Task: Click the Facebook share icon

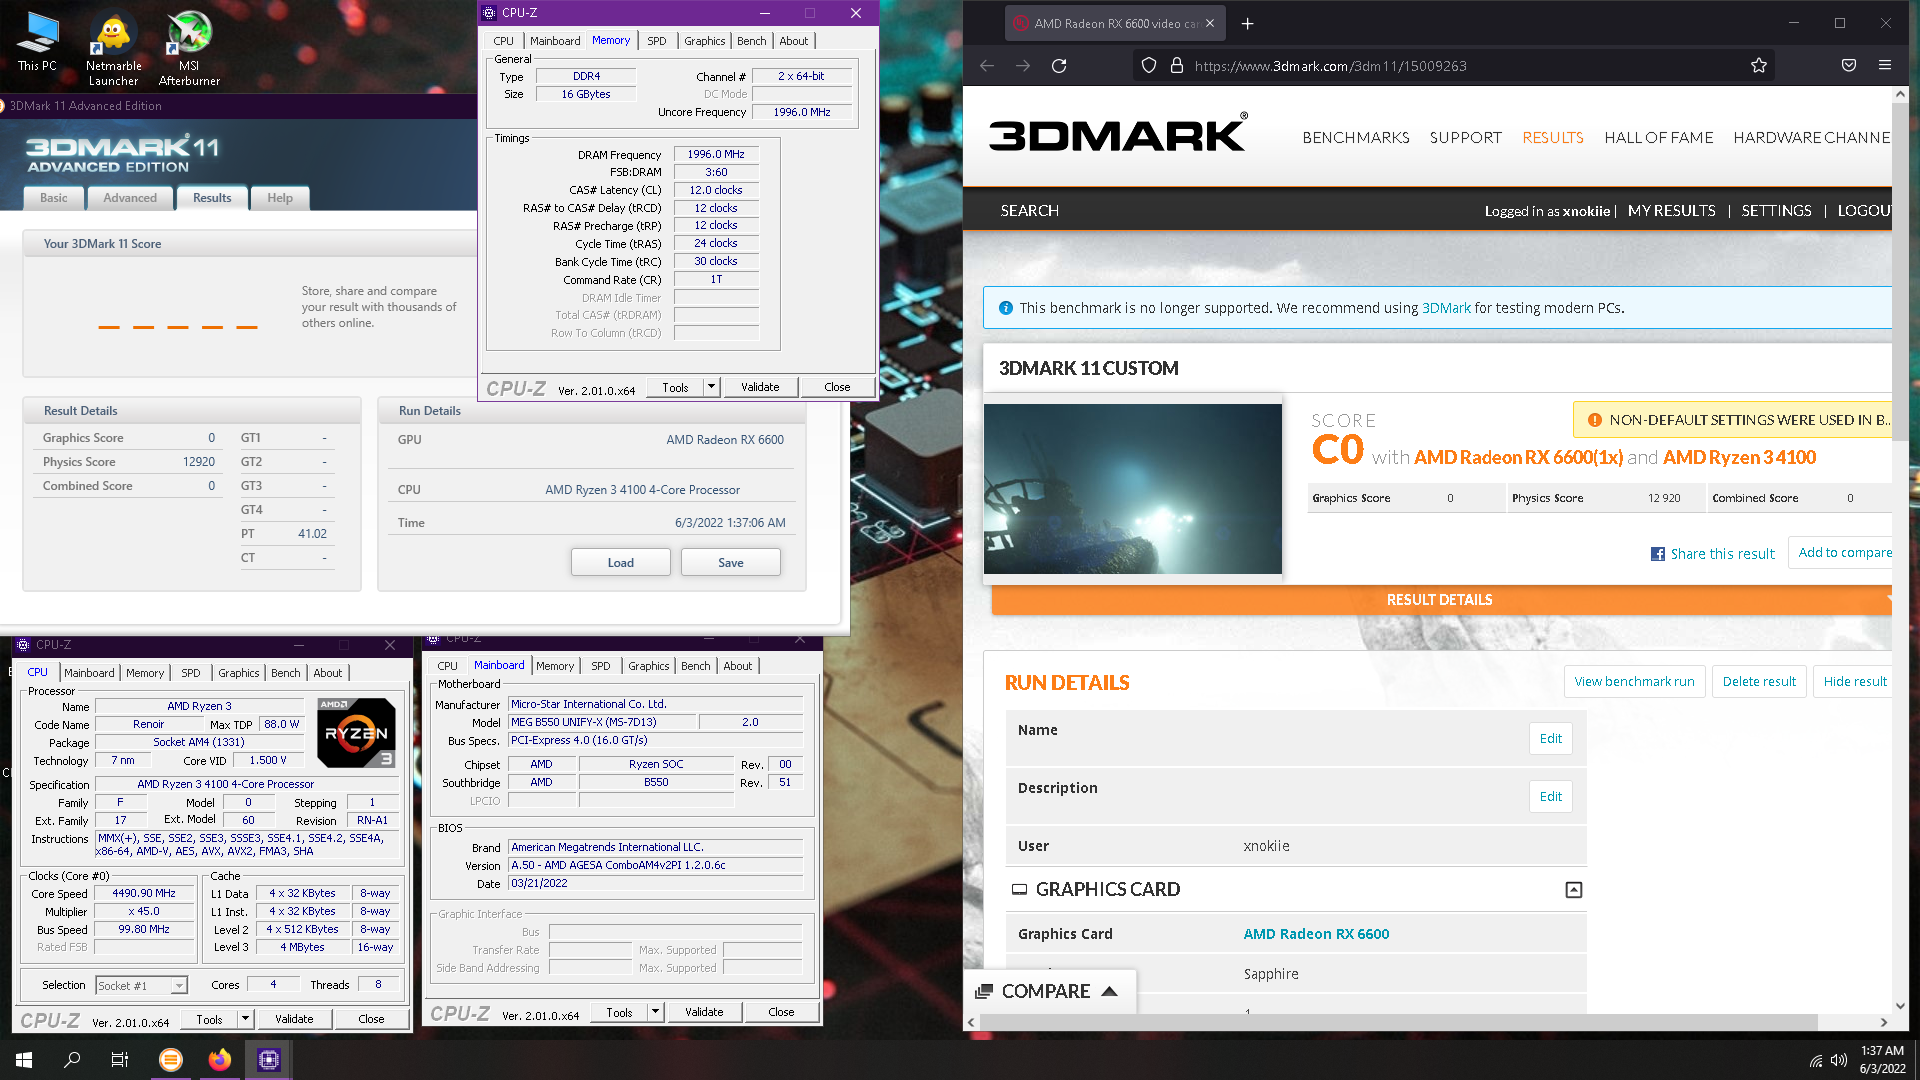Action: (1657, 554)
